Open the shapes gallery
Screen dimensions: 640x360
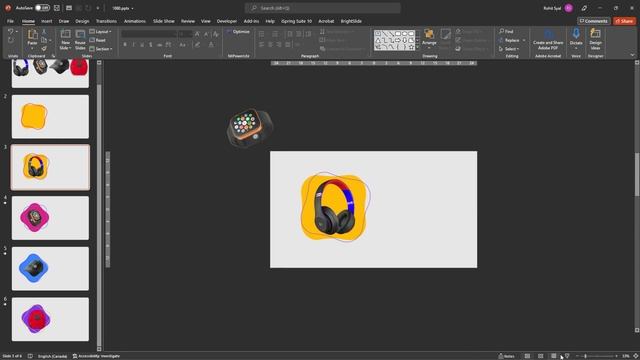pos(394,40)
